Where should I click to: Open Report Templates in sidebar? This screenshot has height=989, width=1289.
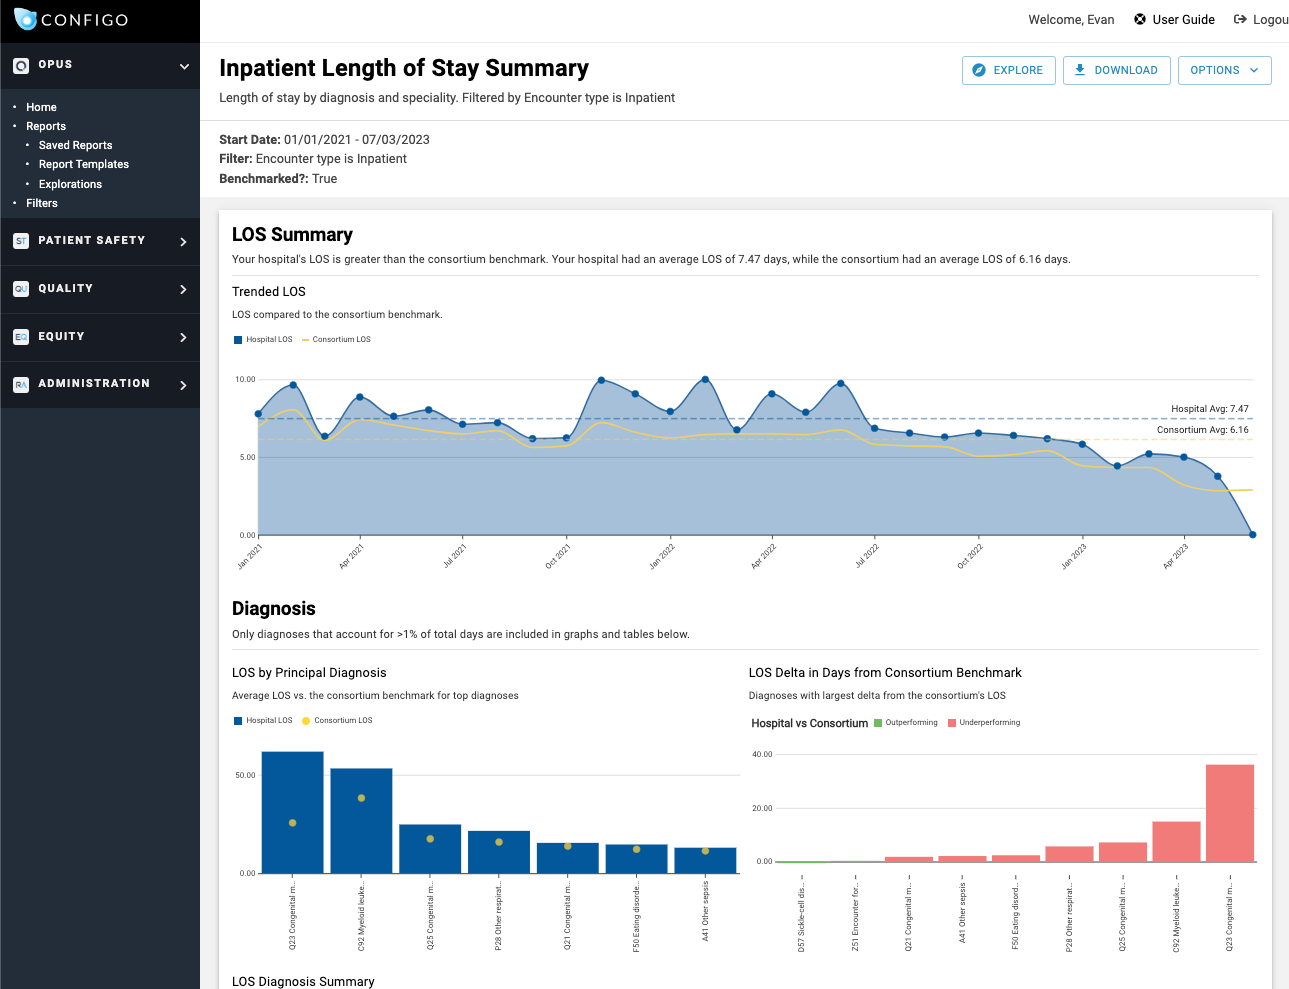click(84, 164)
